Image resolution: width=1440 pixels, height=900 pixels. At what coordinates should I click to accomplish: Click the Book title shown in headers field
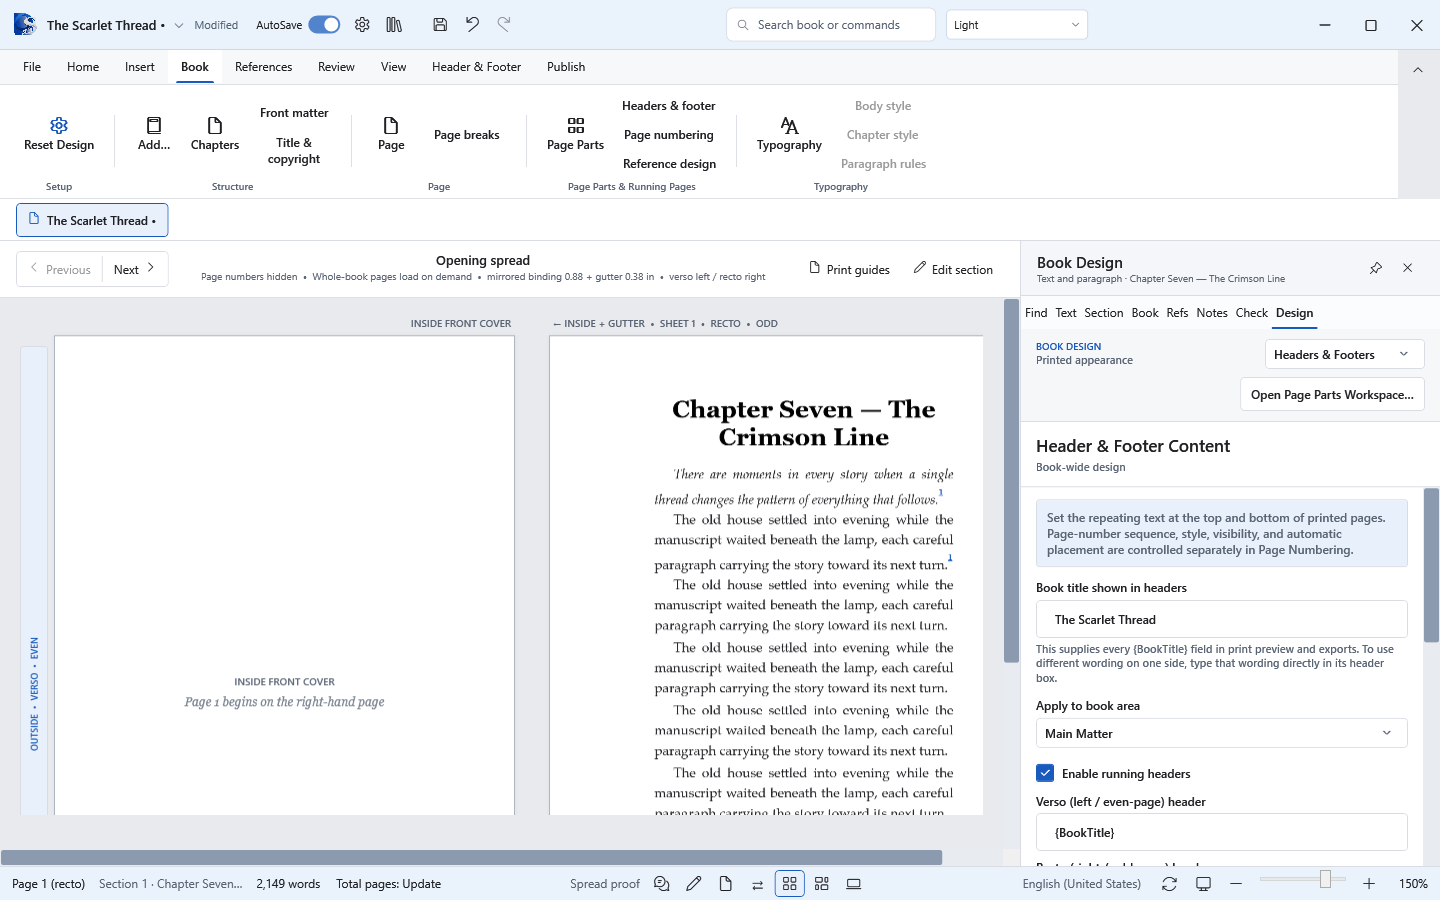(x=1221, y=619)
